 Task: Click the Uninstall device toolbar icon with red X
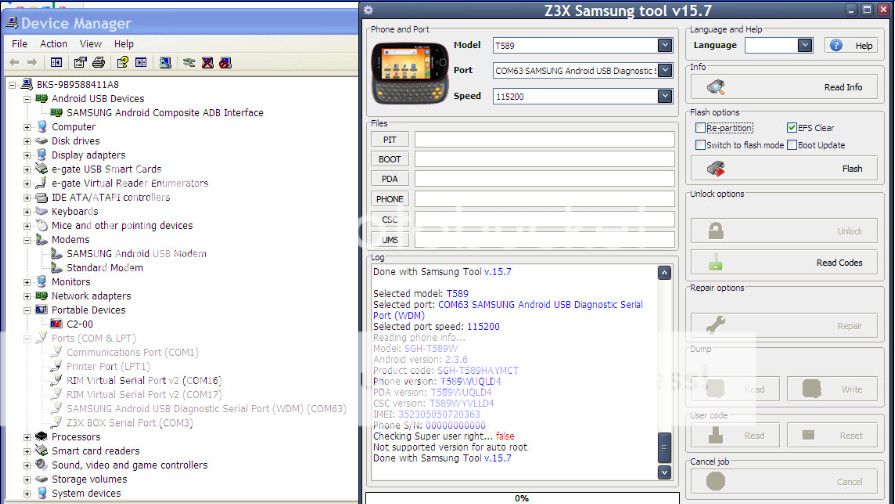click(x=207, y=62)
